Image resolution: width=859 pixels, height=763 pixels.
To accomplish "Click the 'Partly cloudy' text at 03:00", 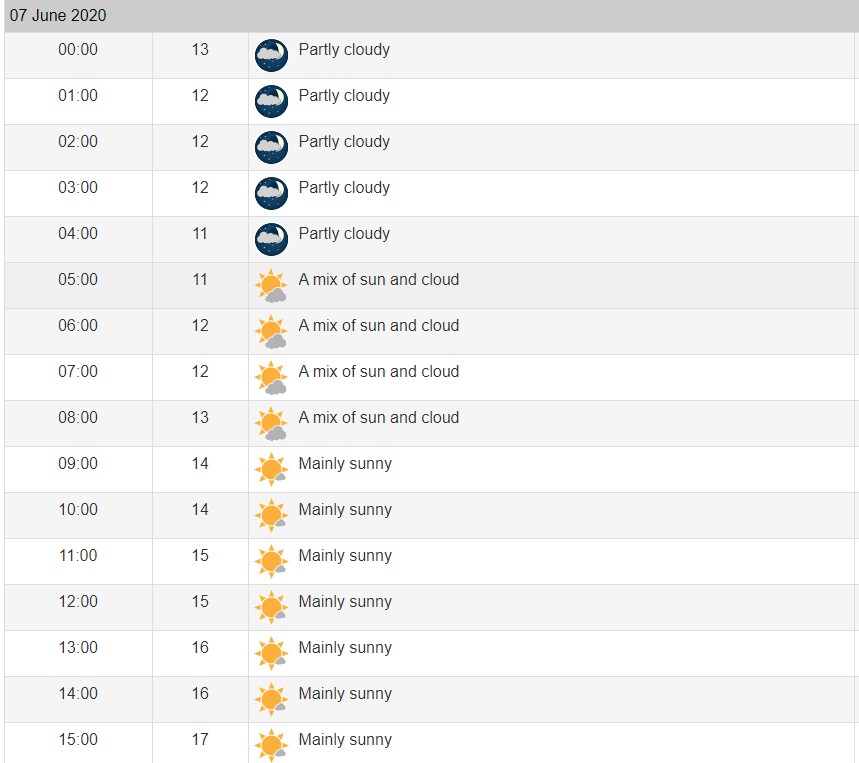I will [344, 188].
